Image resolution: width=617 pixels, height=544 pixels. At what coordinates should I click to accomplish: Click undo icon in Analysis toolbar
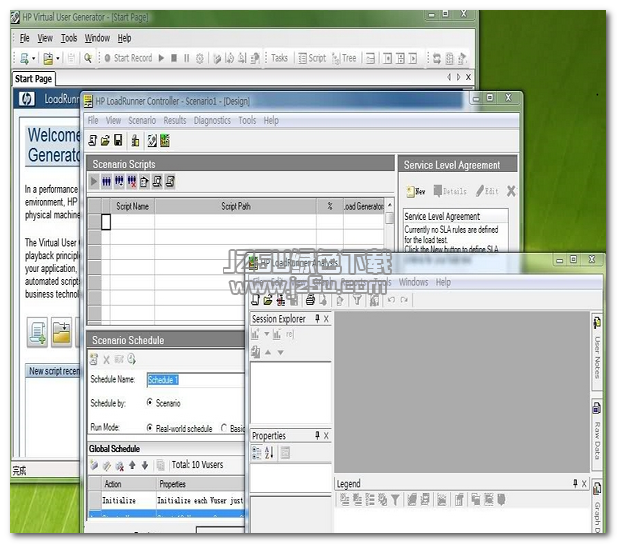pos(391,300)
